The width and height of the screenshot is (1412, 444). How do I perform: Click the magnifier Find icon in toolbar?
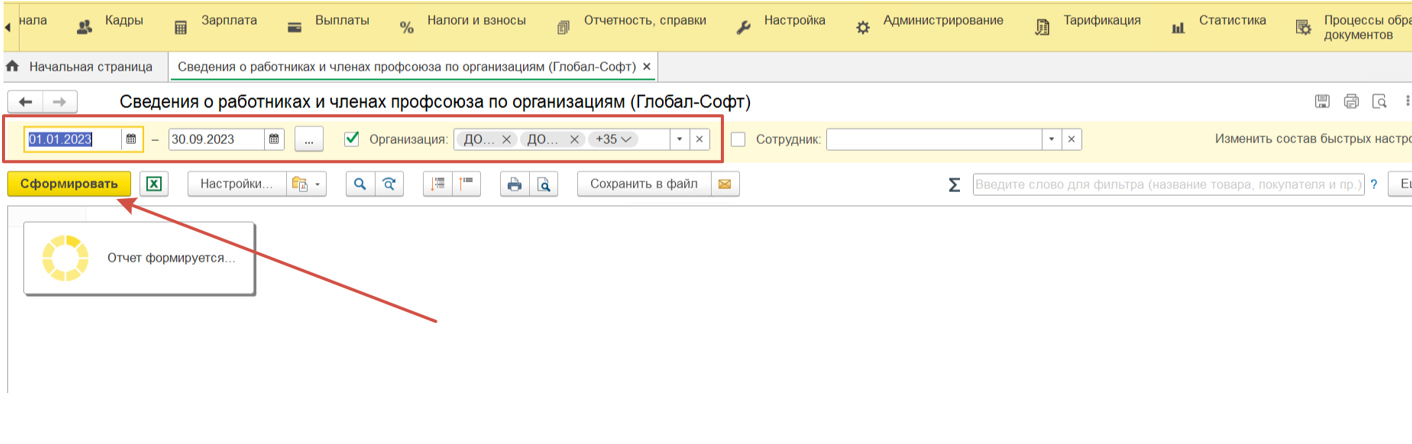point(360,184)
